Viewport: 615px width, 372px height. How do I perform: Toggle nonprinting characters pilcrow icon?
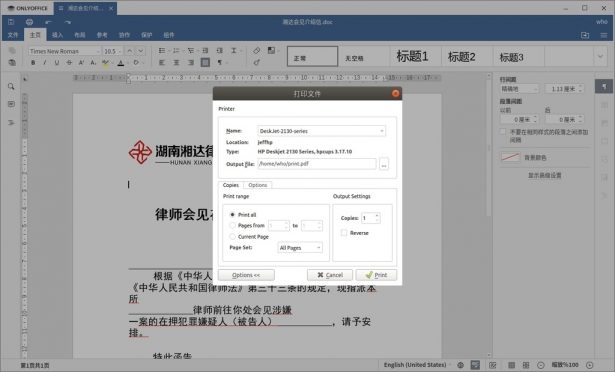coord(220,62)
